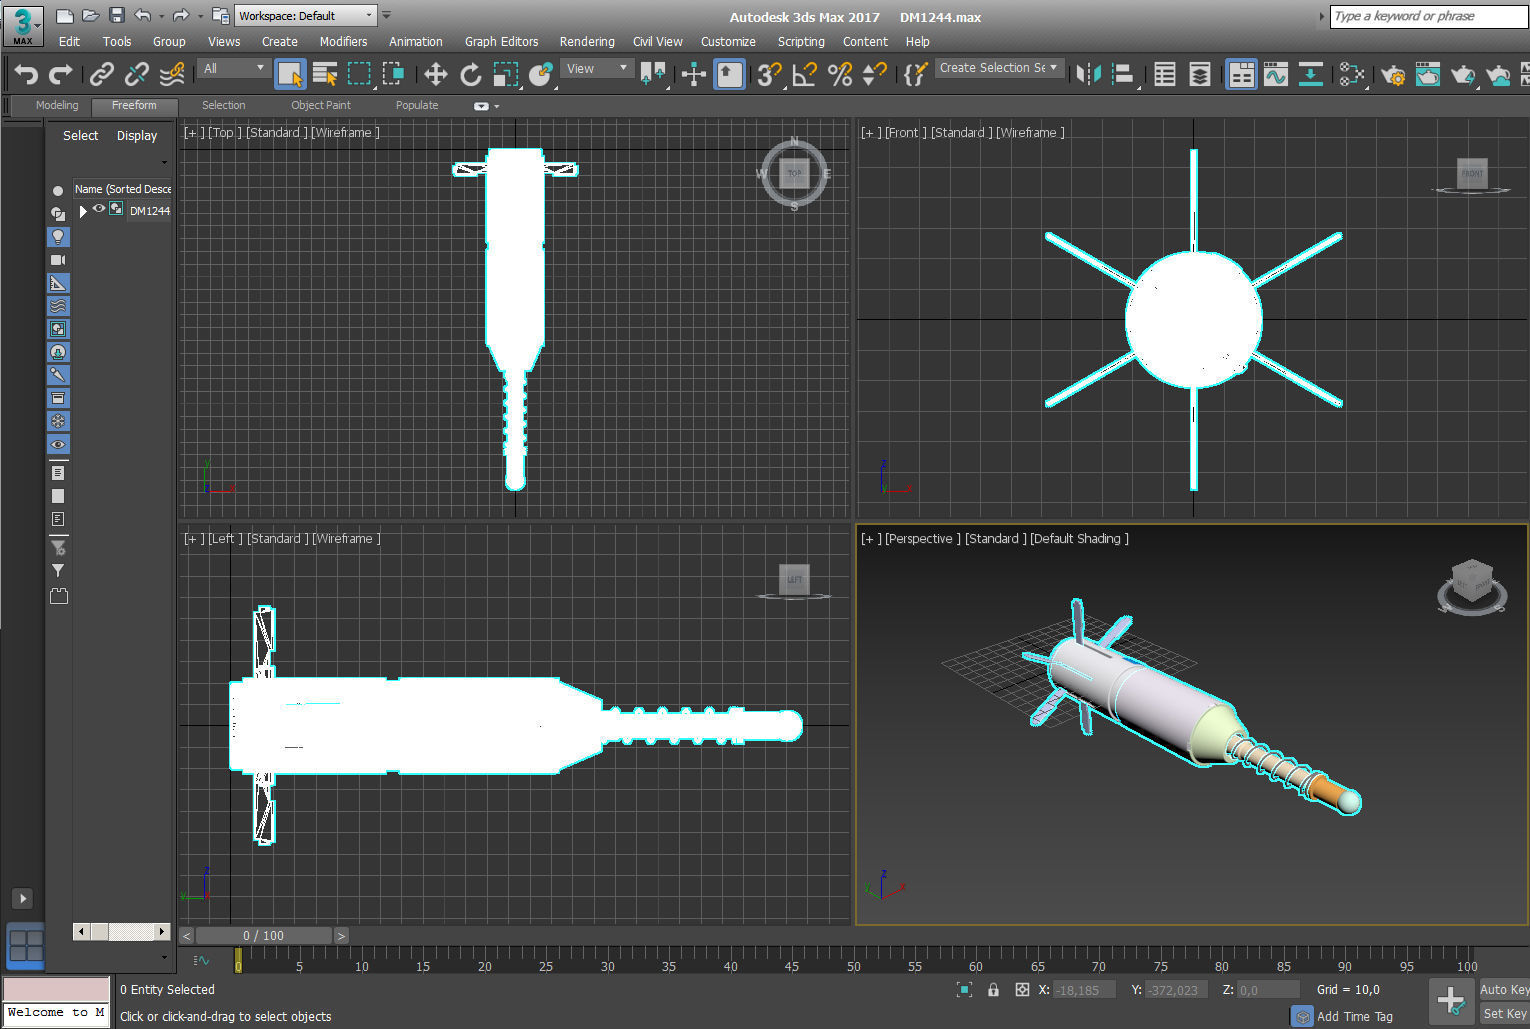Screen dimensions: 1530x1029
Task: Switch to the Modeling ribbon tab
Action: [57, 105]
